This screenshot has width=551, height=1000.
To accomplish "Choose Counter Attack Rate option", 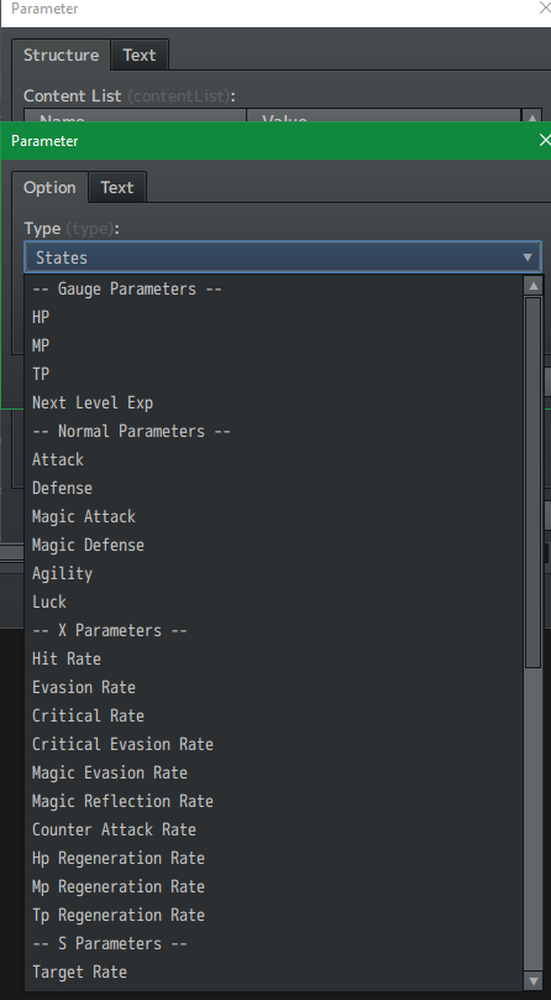I will click(274, 829).
